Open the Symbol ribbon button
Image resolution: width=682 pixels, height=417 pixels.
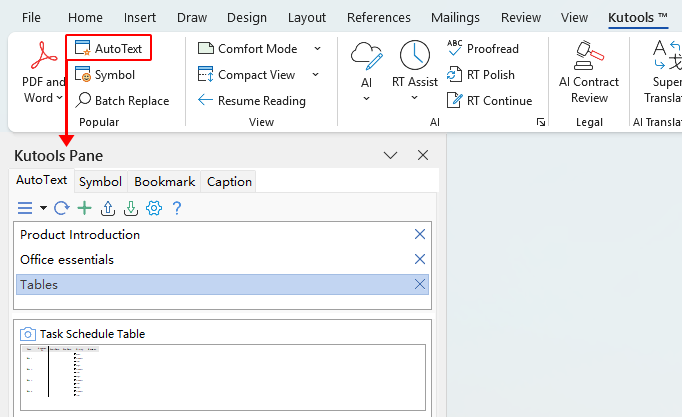[x=105, y=75]
